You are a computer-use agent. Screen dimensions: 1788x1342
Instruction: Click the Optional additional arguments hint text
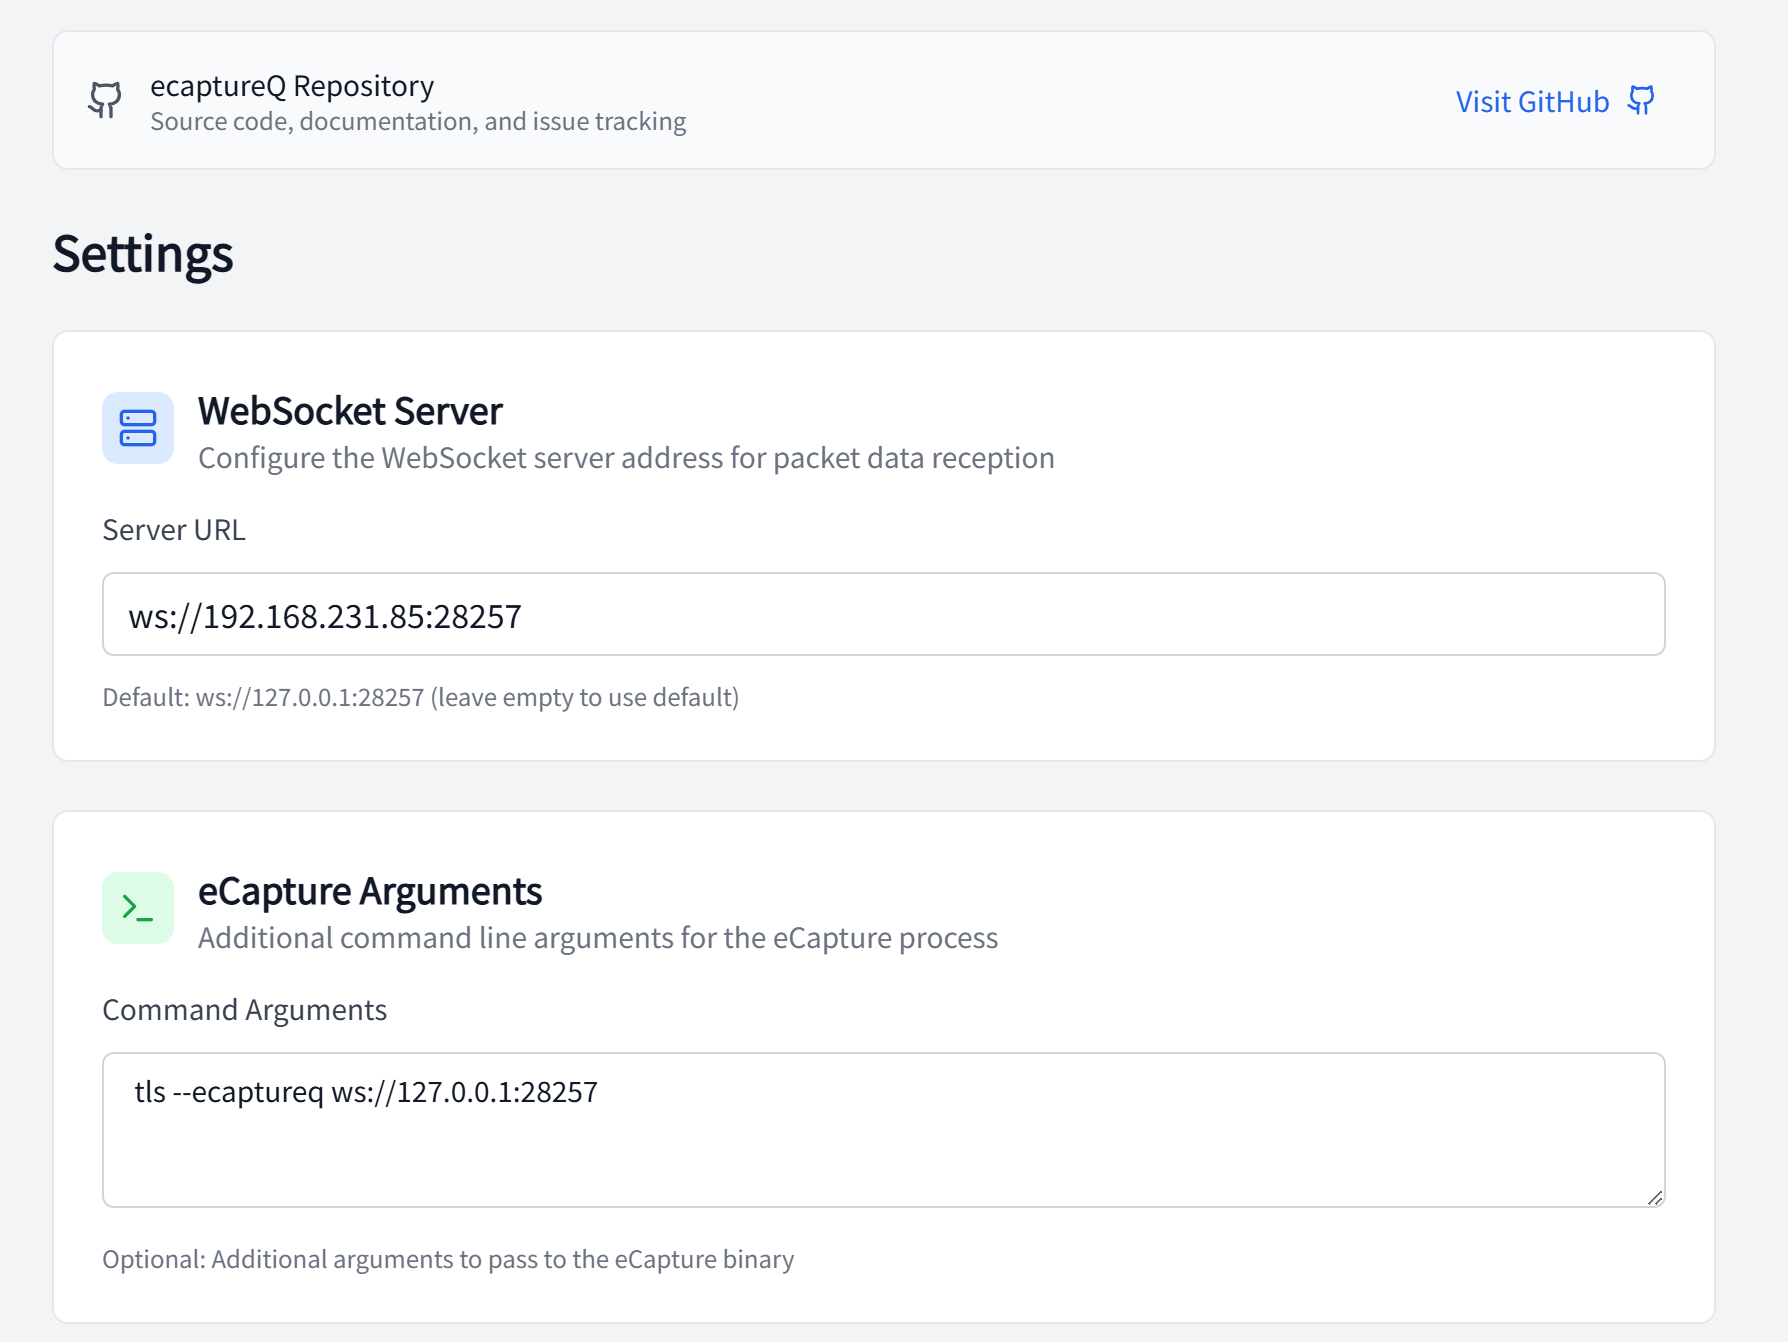click(x=448, y=1259)
